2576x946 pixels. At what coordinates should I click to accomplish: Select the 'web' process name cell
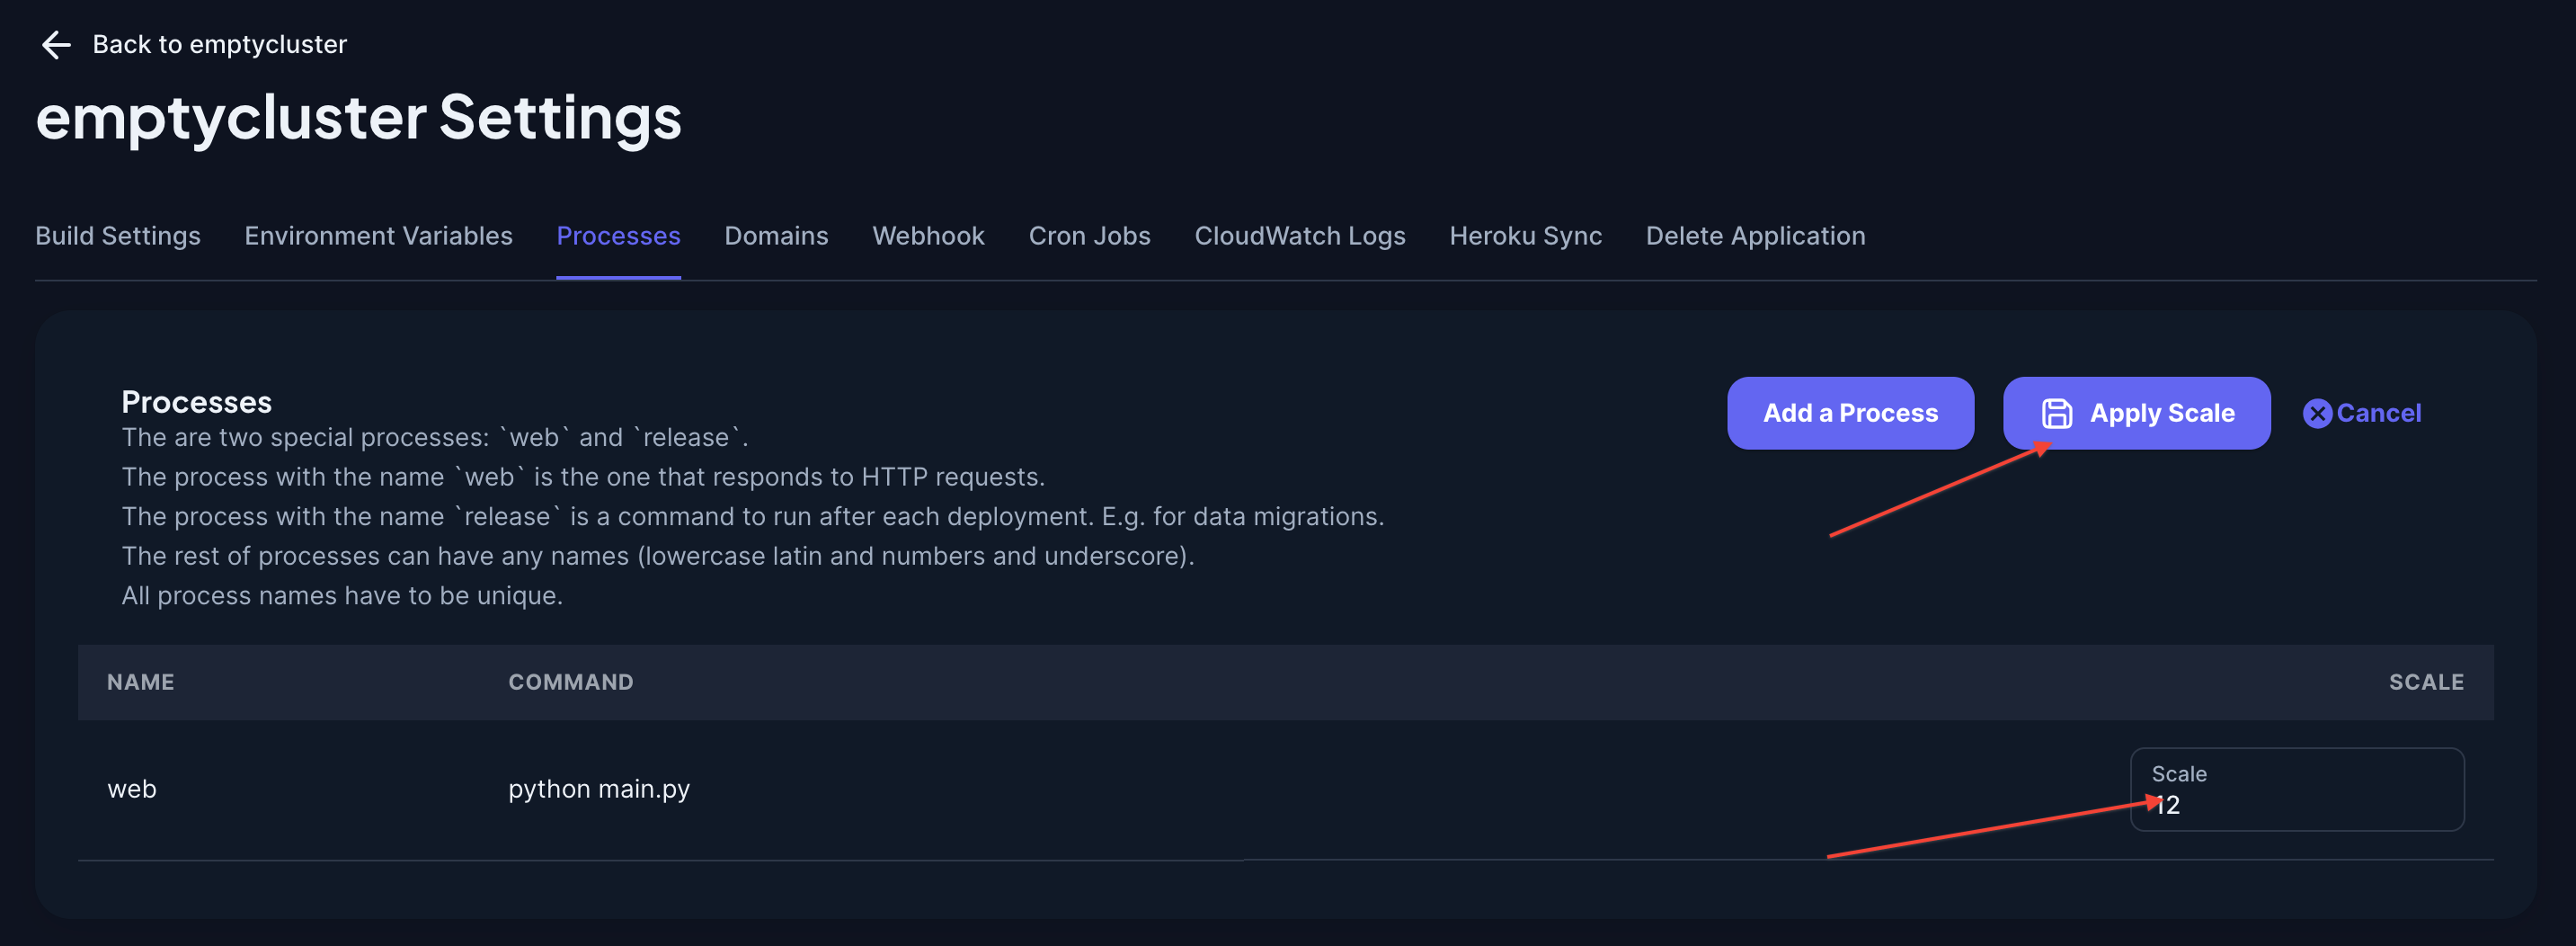tap(132, 789)
